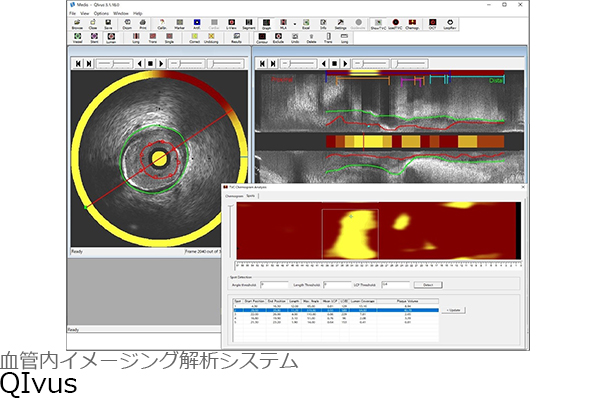This screenshot has width=600, height=400.
Task: Click the vertical slider beside the chemogram map
Action: 230,231
